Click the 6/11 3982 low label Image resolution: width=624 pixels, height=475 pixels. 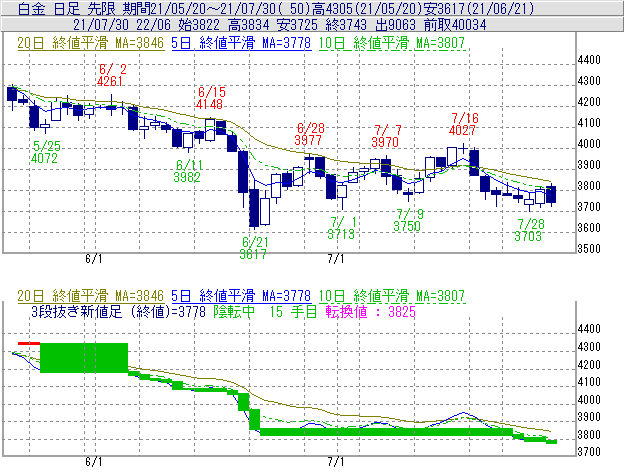[188, 171]
